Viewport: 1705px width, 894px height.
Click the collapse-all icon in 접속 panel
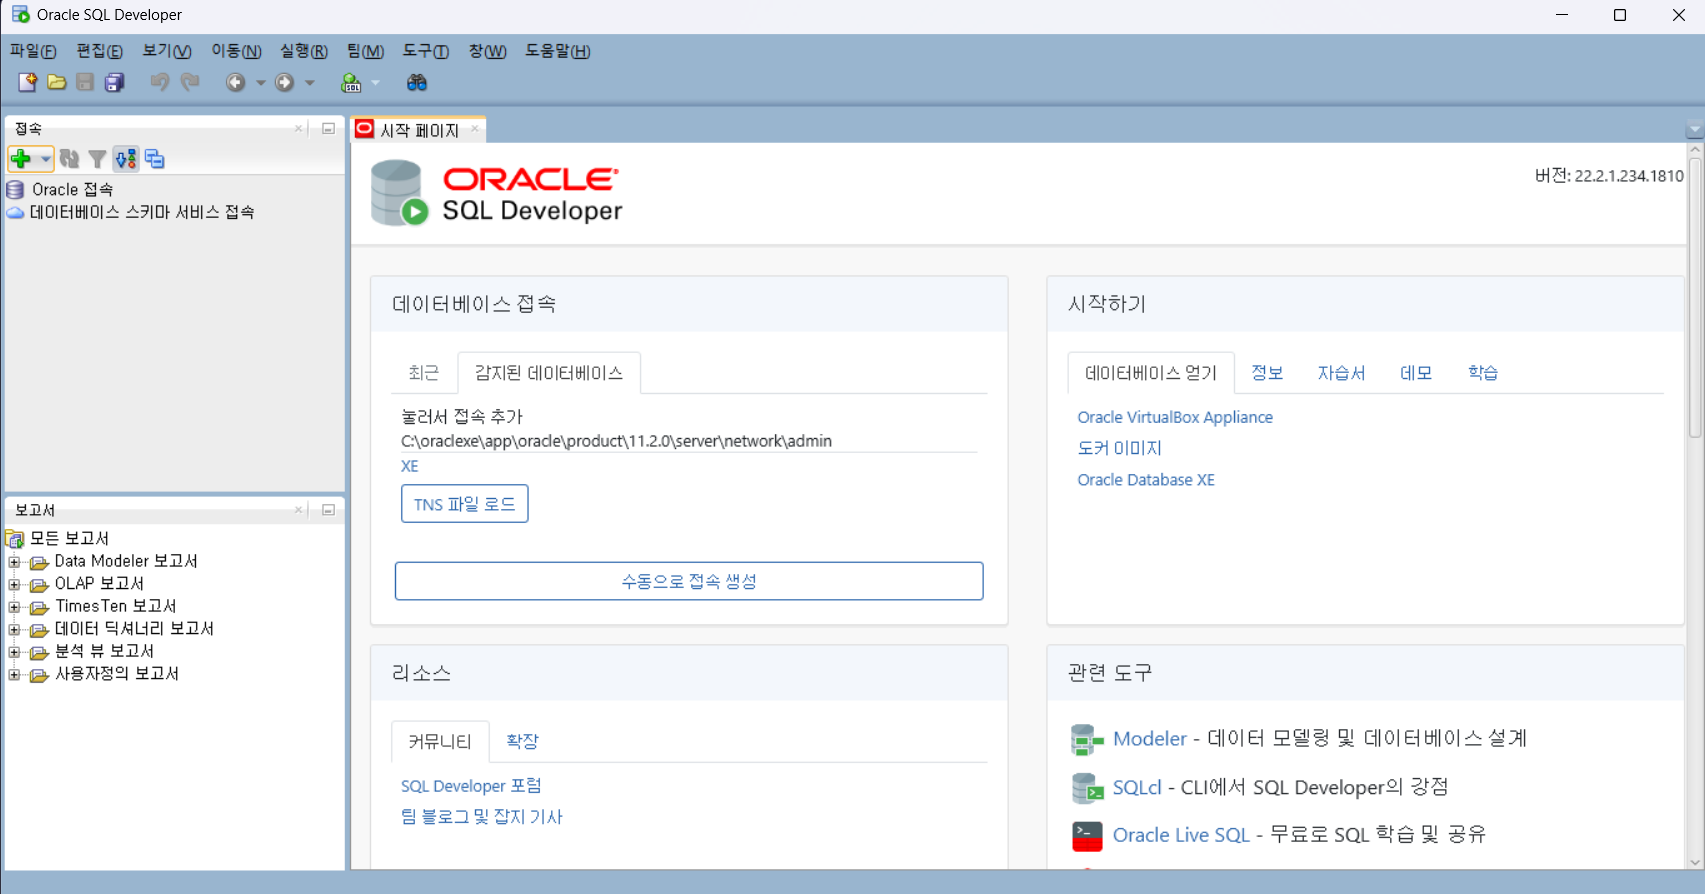(x=154, y=158)
